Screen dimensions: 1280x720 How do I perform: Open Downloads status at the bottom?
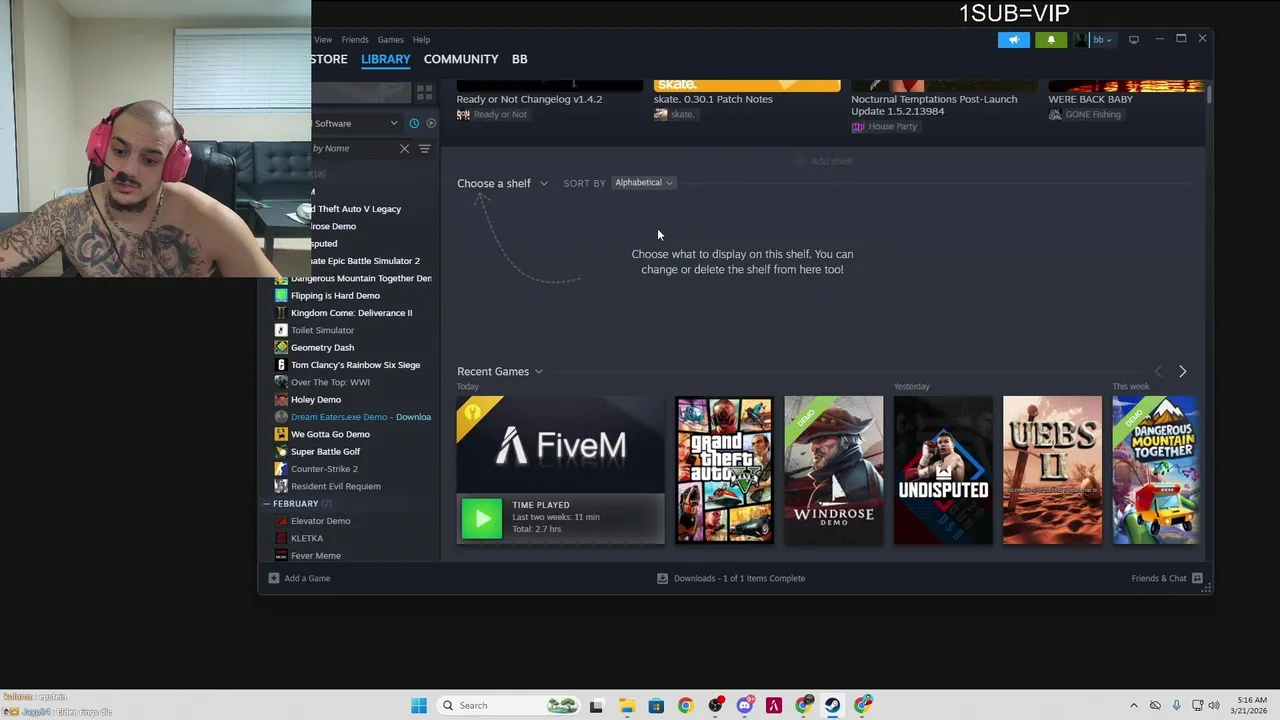coord(731,578)
